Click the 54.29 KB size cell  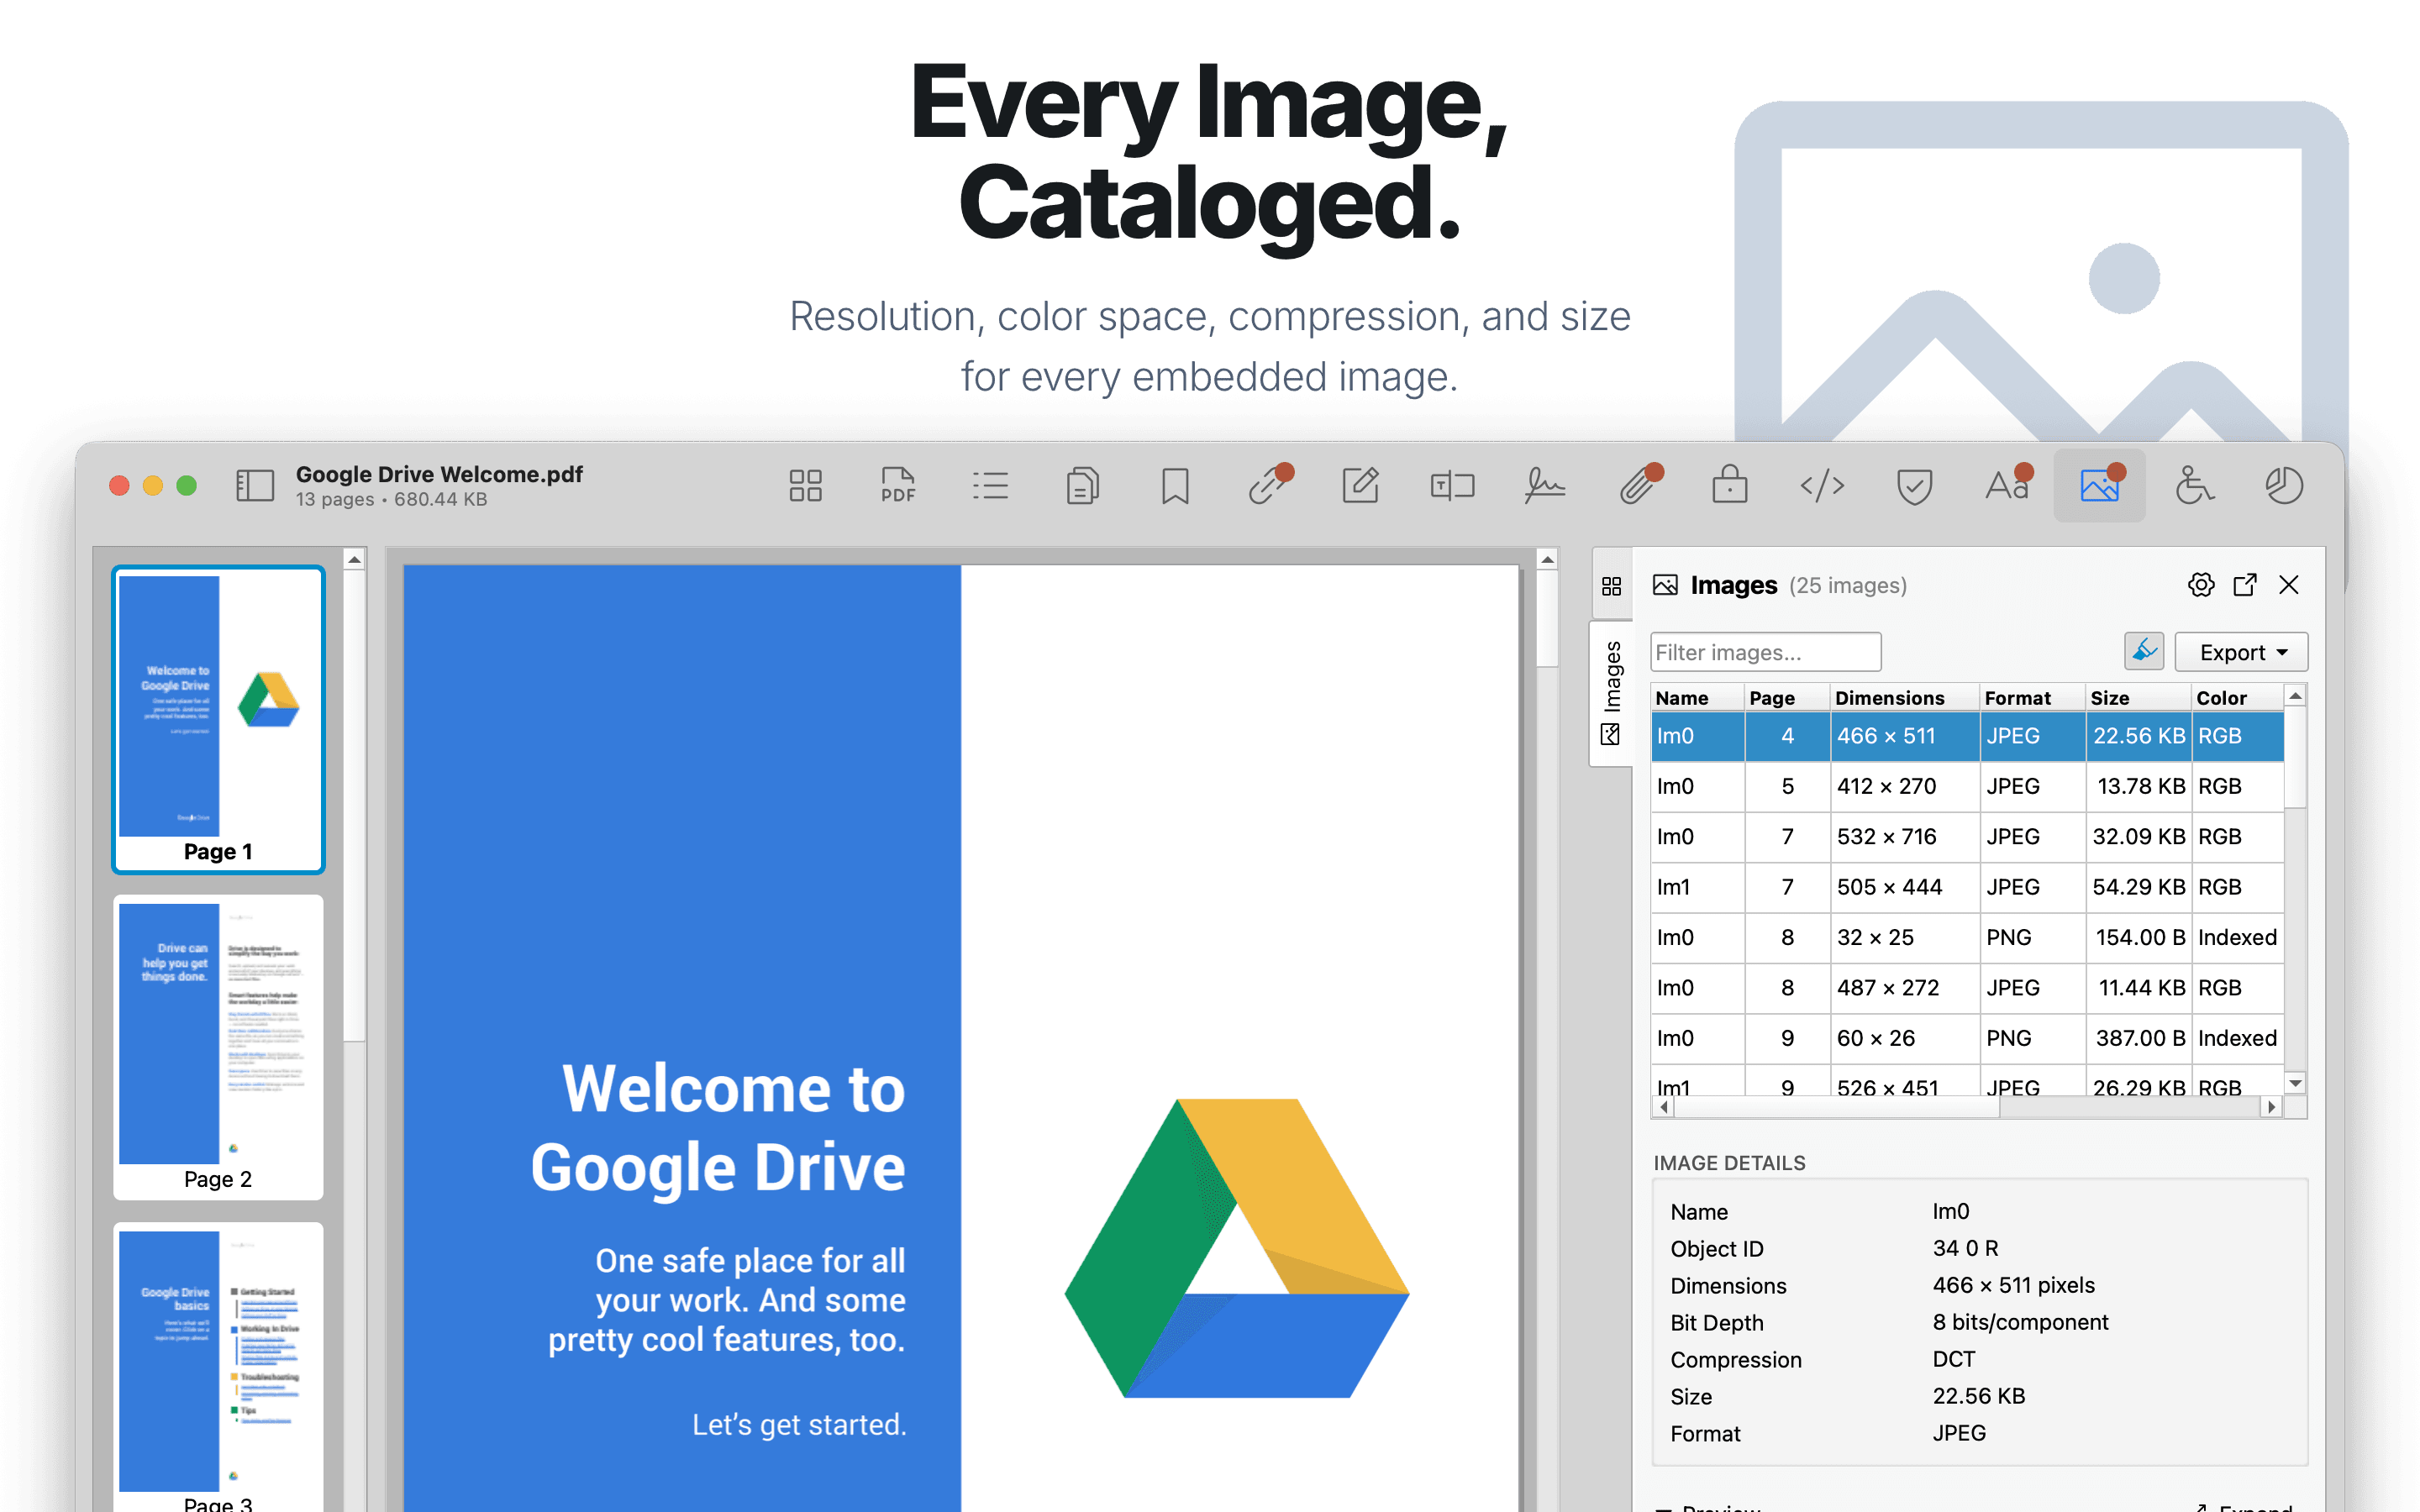tap(2138, 887)
